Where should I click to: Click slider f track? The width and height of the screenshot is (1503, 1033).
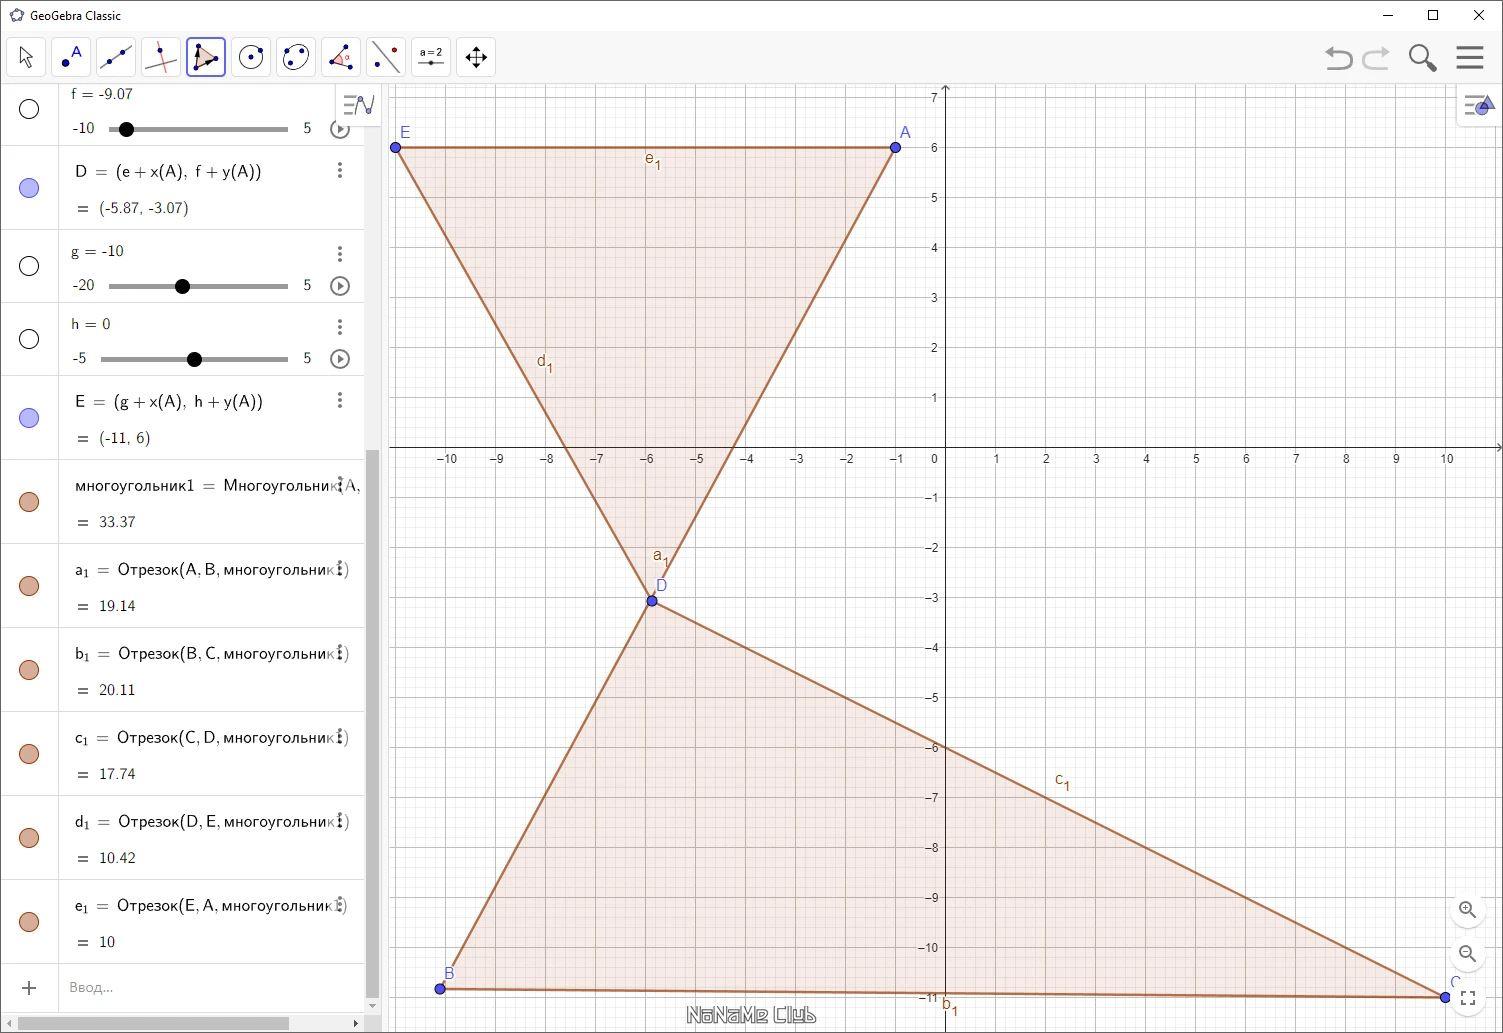198,129
